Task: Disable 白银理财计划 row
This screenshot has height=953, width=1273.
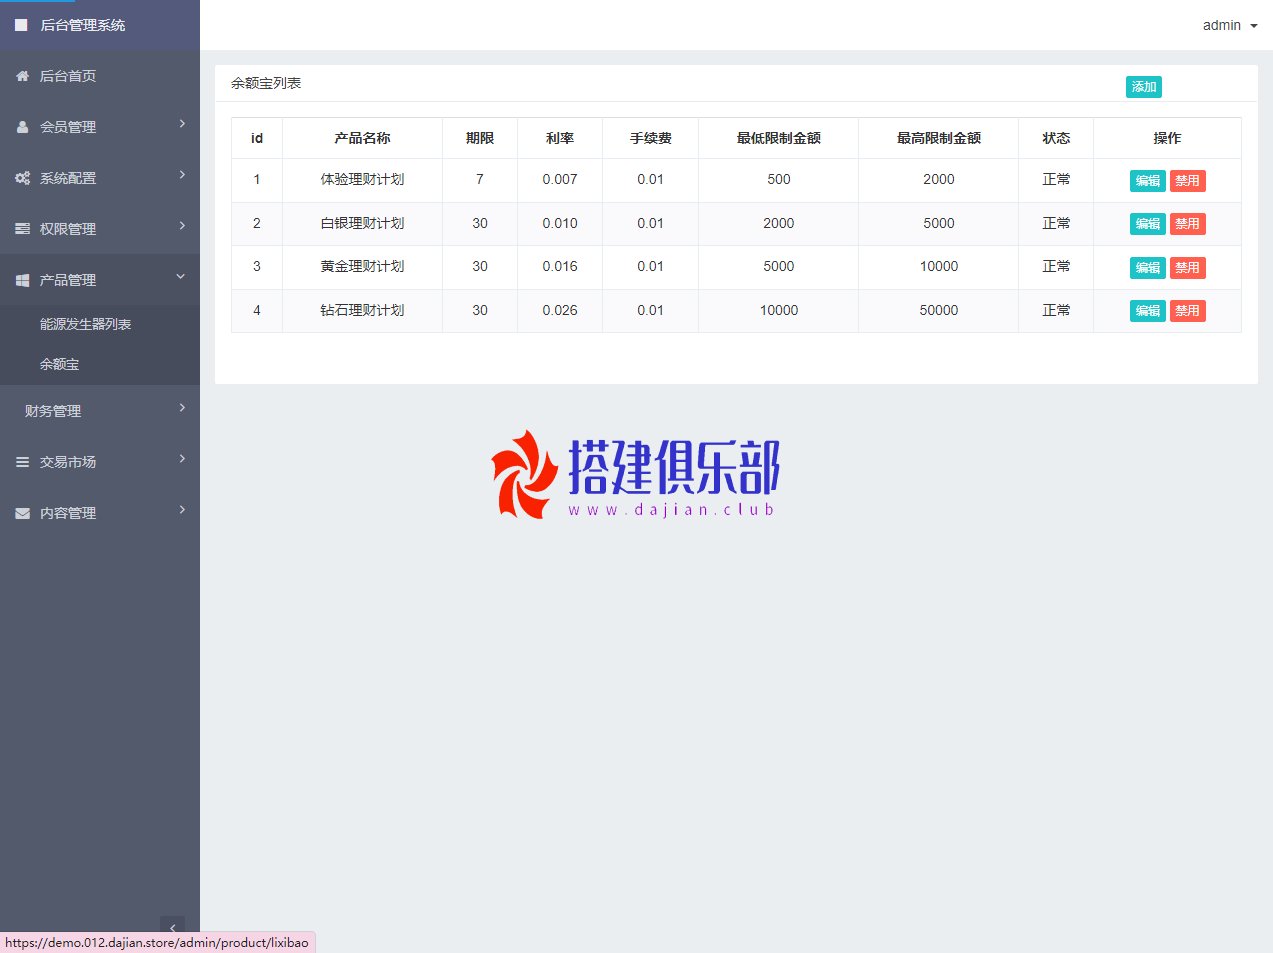Action: pos(1188,224)
